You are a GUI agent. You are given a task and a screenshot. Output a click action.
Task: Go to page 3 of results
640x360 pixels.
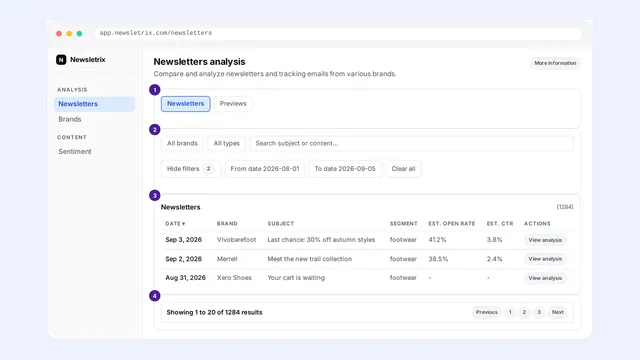click(x=539, y=312)
